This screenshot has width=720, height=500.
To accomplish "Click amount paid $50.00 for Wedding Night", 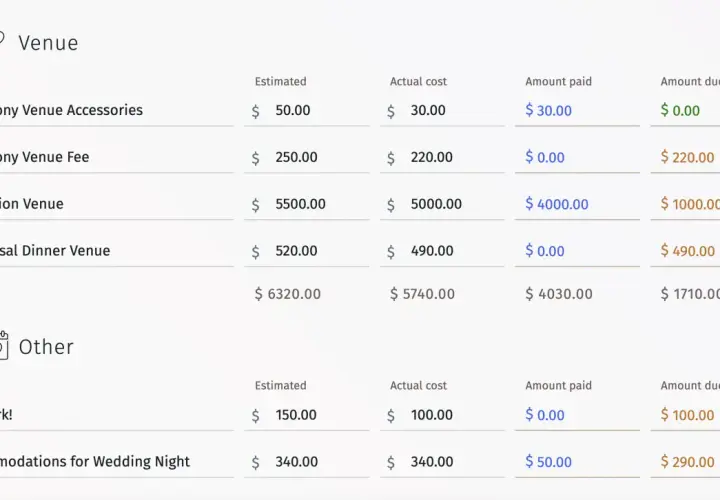I will pyautogui.click(x=577, y=462).
